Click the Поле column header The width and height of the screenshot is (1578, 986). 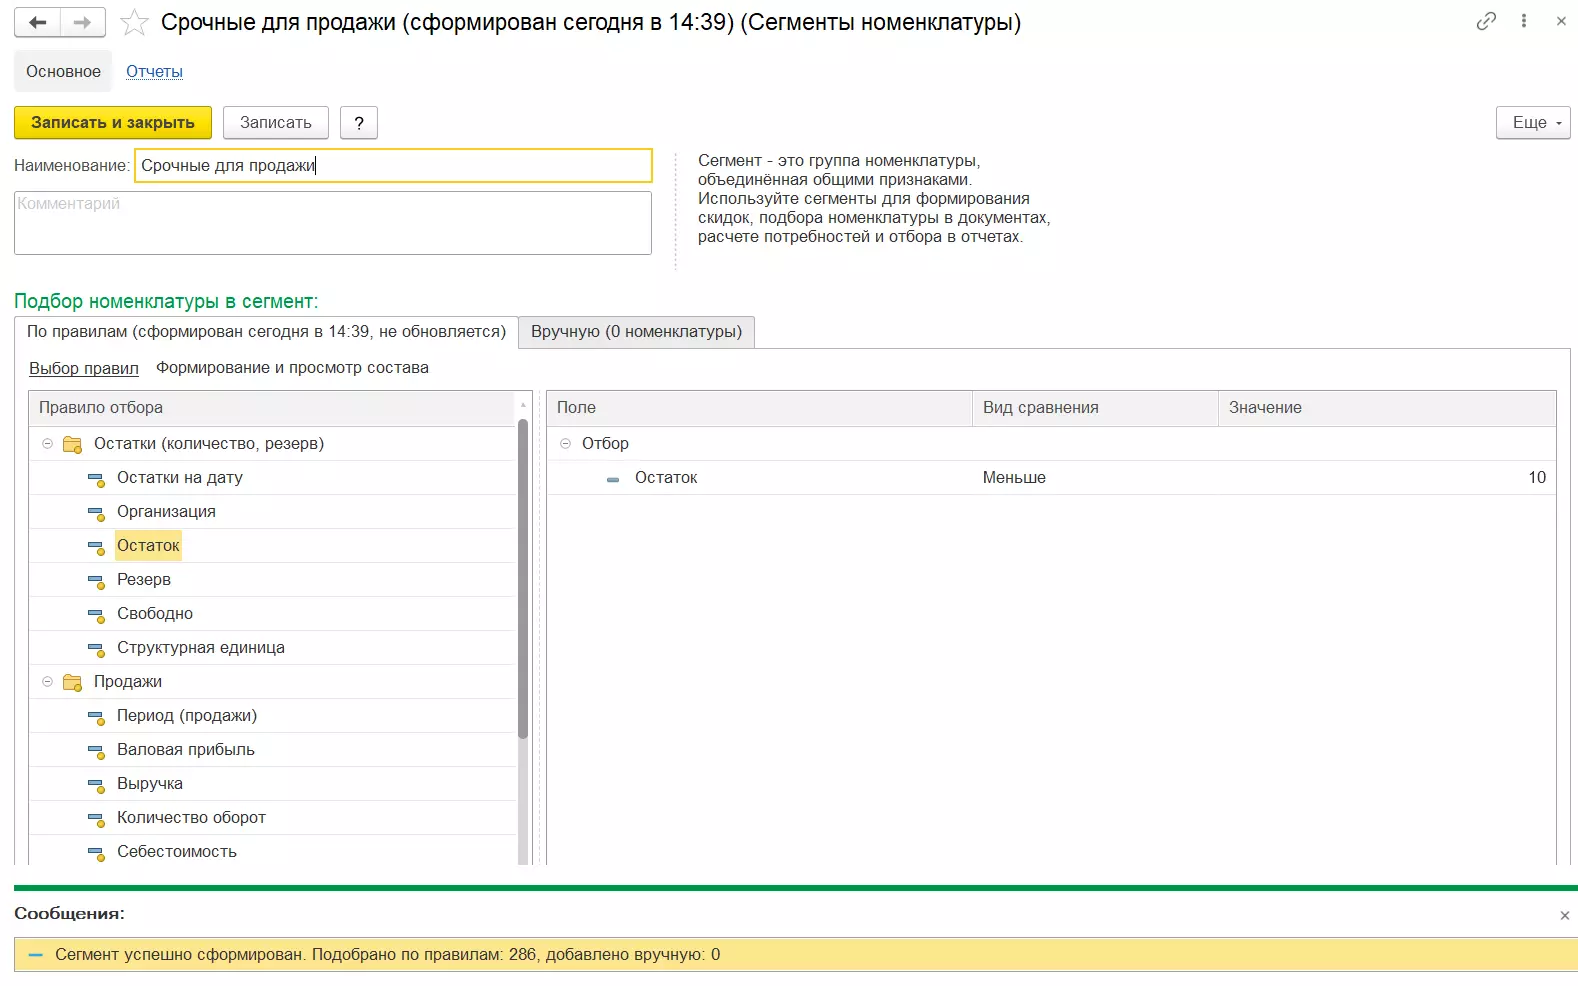pos(759,408)
